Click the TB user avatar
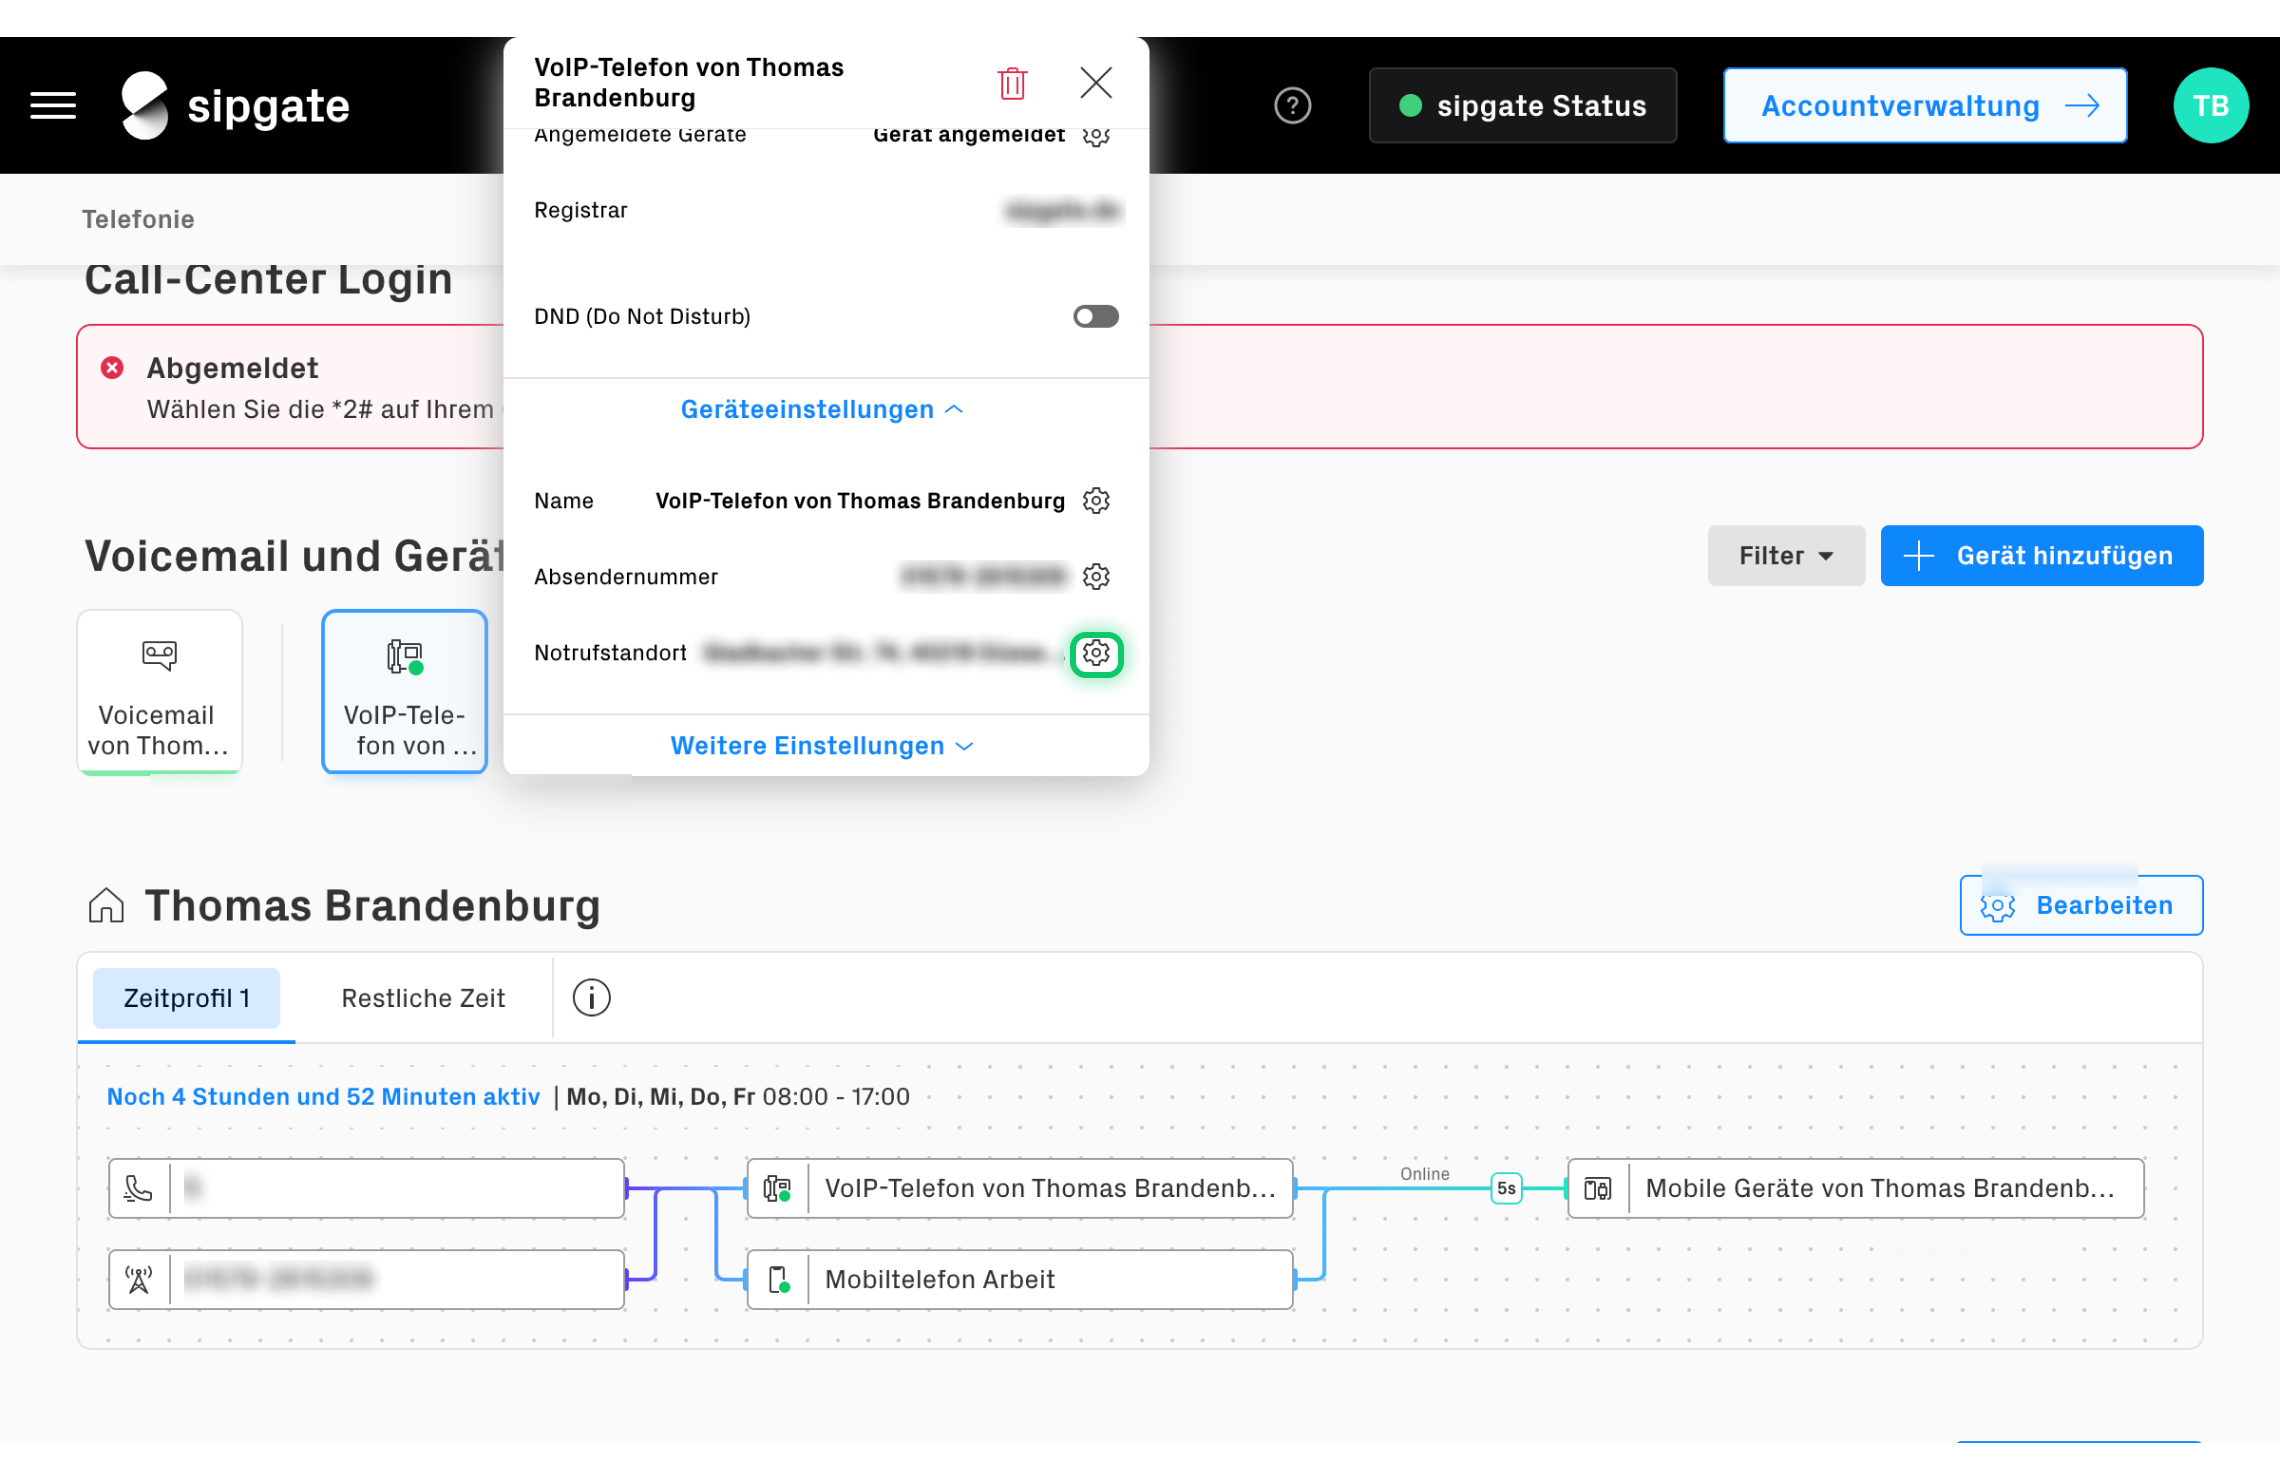Screen dimensions: 2280x1480 coord(2210,105)
